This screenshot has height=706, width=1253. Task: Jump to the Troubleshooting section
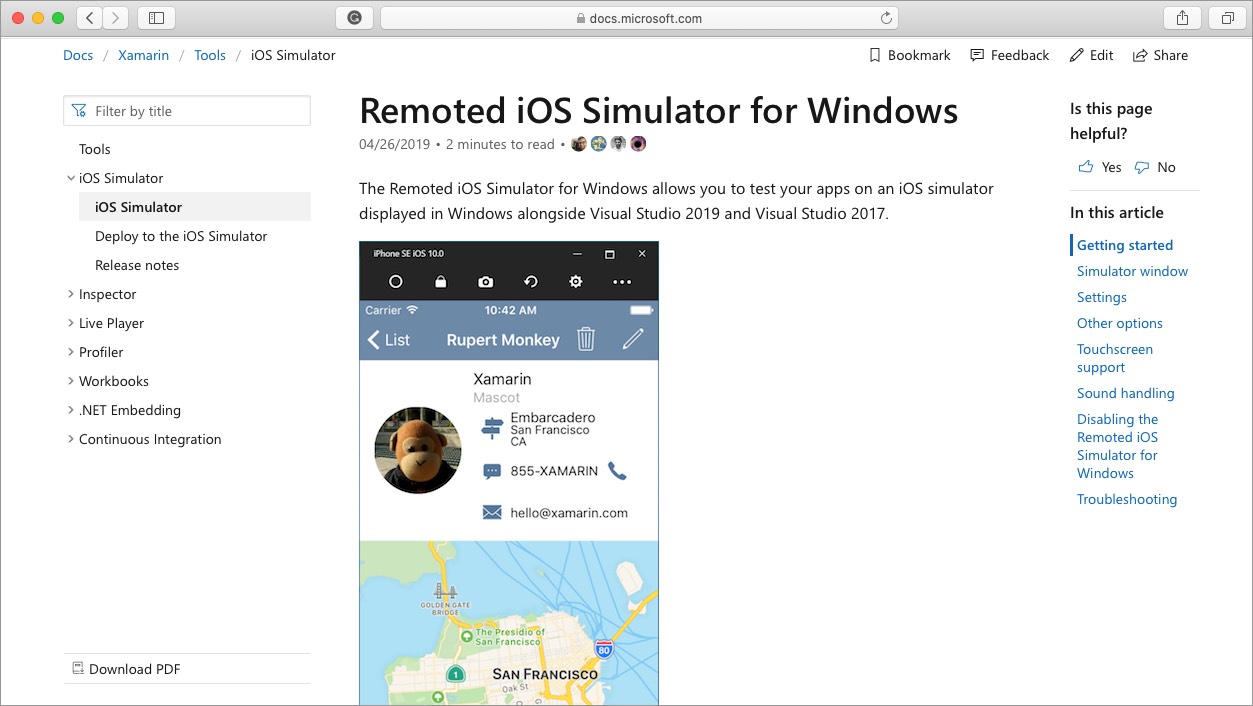point(1127,499)
